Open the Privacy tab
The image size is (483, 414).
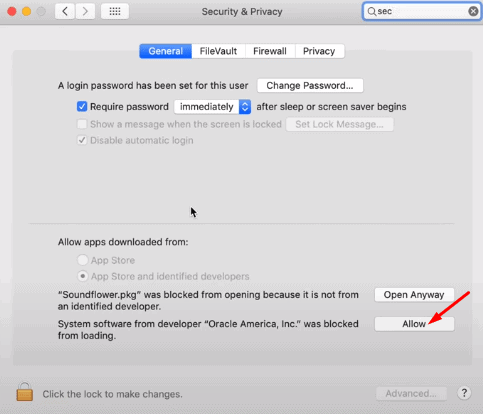tap(319, 51)
